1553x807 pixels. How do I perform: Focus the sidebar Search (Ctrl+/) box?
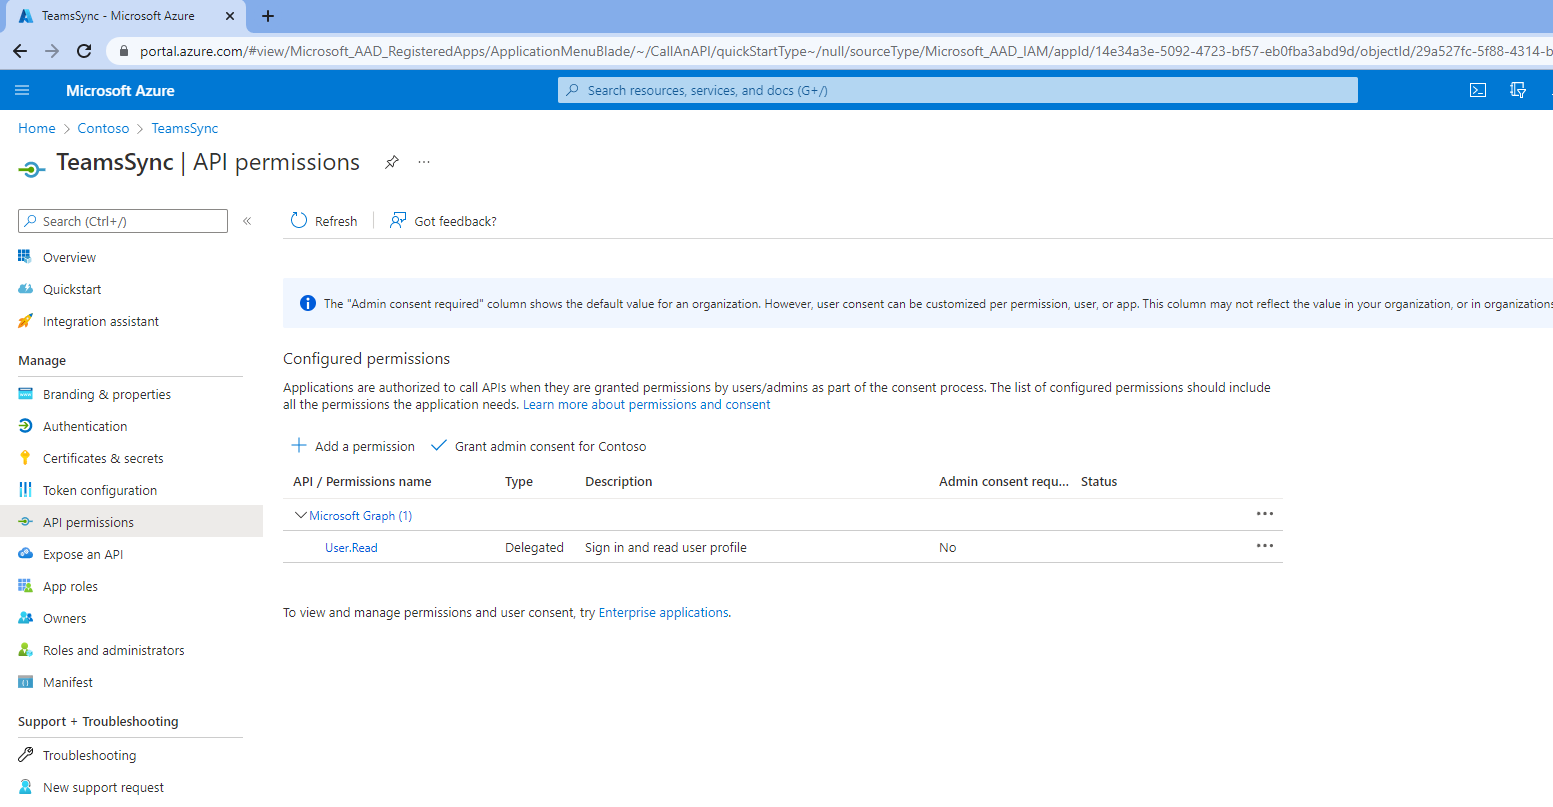click(123, 221)
